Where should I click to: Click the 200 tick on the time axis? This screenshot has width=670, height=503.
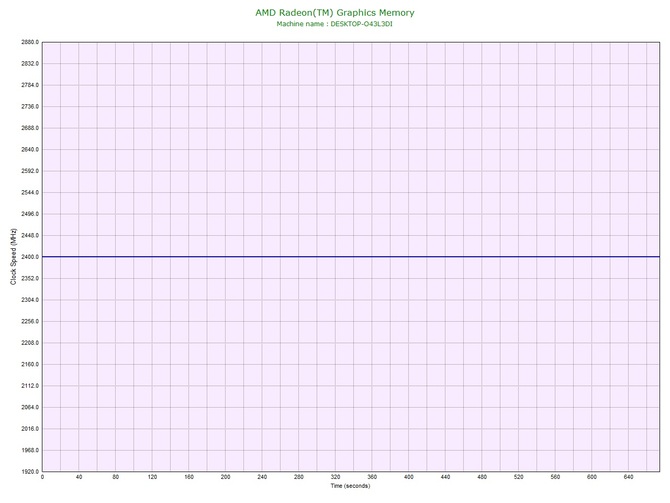pyautogui.click(x=226, y=477)
